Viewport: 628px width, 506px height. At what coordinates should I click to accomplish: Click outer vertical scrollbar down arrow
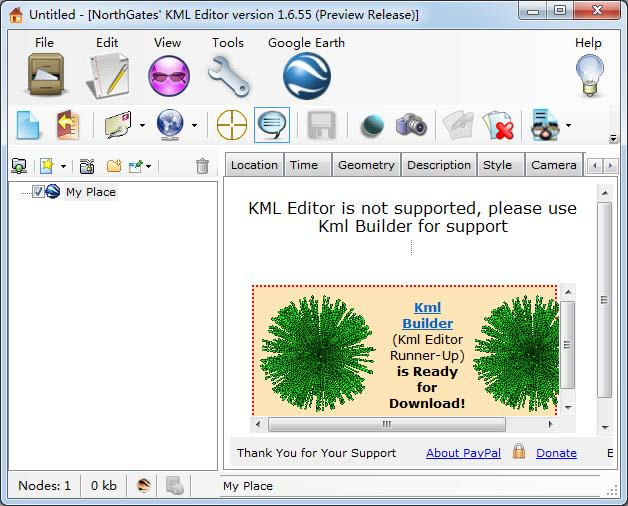[x=605, y=427]
